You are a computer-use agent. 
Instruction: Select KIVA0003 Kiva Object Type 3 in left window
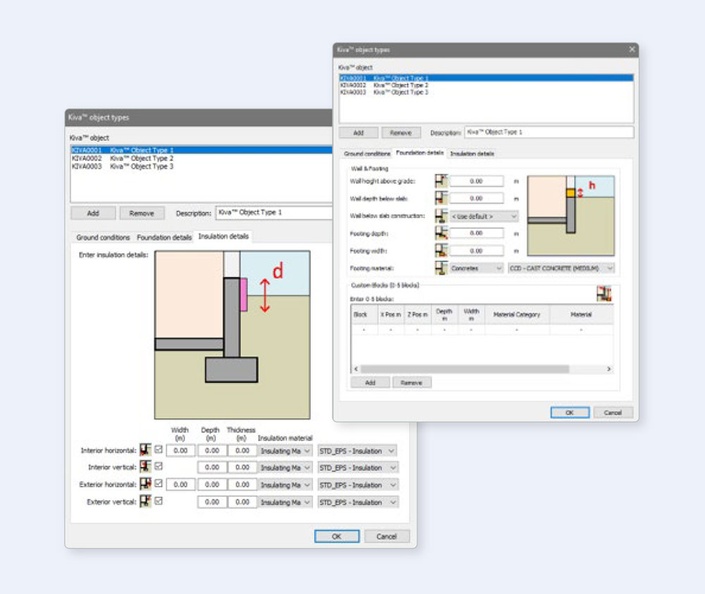tap(201, 166)
